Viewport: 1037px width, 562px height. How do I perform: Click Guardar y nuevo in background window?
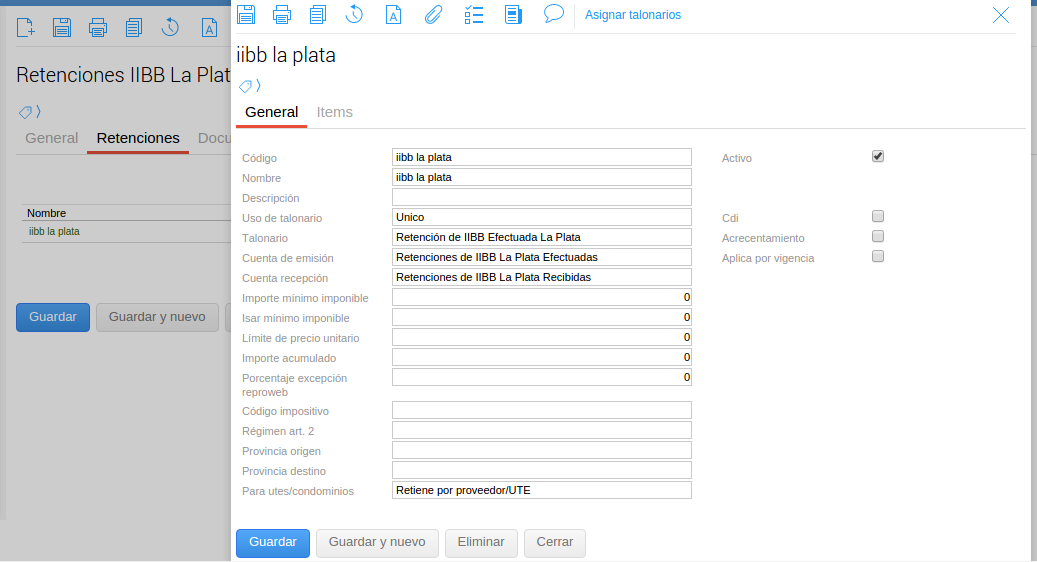pos(157,317)
